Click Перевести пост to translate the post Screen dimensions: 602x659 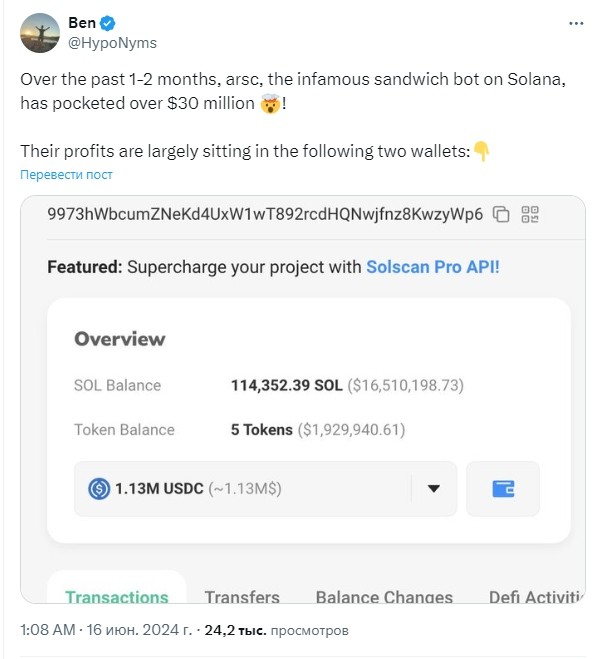(x=66, y=174)
